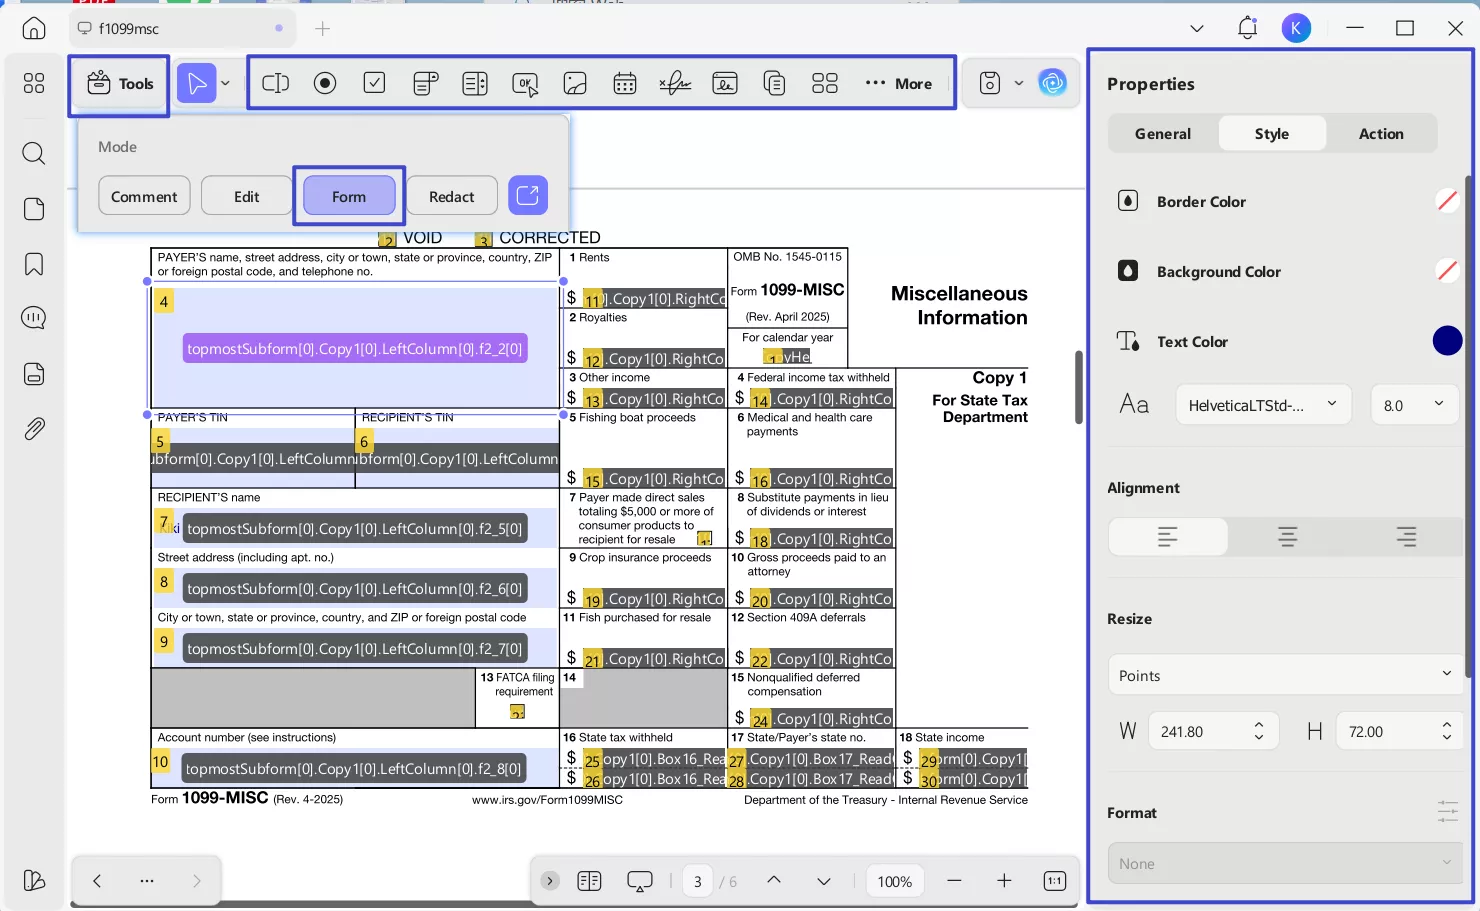Image resolution: width=1480 pixels, height=911 pixels.
Task: Switch to the Action tab in Properties
Action: point(1380,133)
